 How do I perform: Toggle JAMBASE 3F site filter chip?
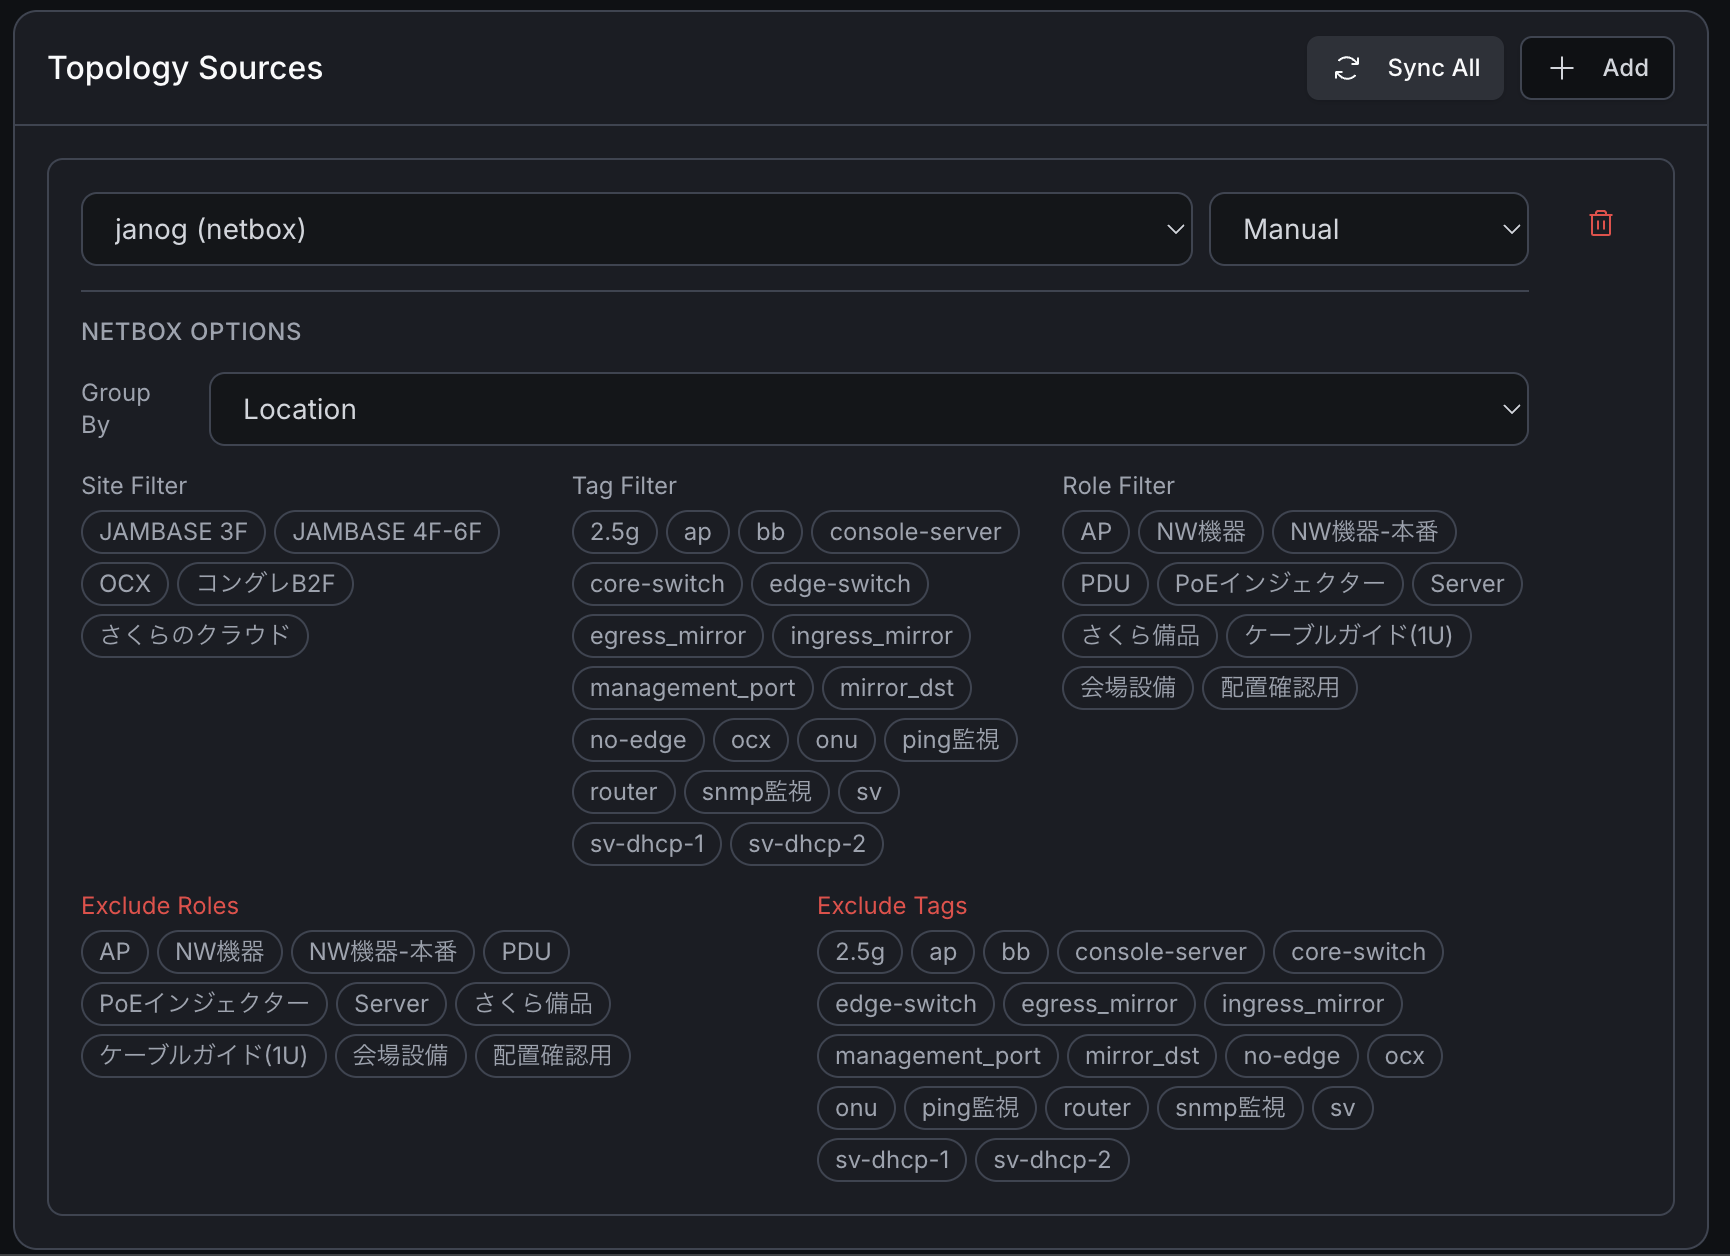point(173,532)
